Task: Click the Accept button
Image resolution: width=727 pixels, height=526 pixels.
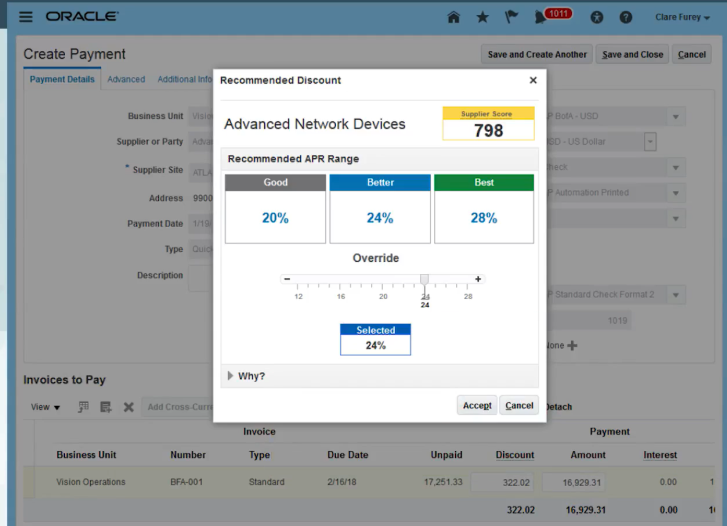Action: [477, 405]
